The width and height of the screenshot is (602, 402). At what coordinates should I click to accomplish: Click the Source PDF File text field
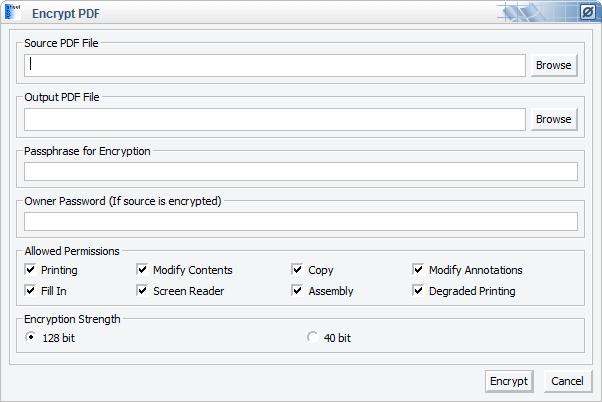point(275,65)
